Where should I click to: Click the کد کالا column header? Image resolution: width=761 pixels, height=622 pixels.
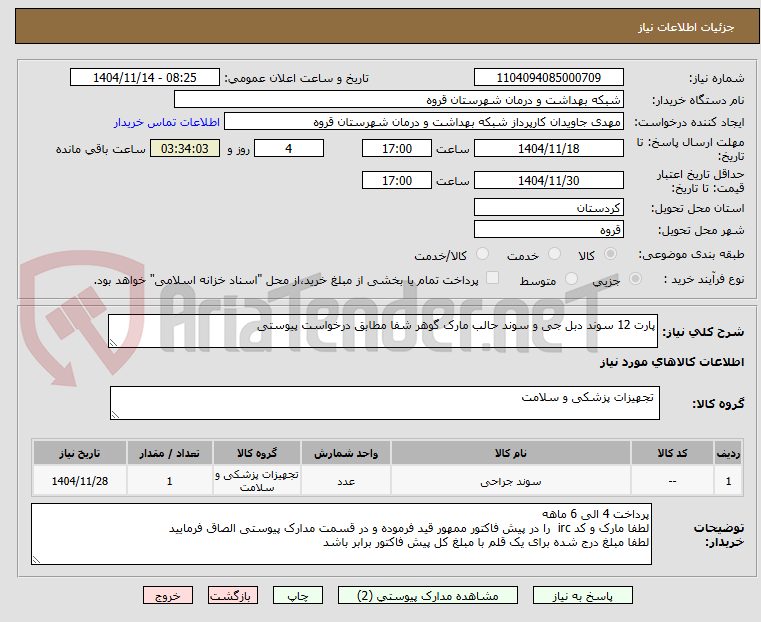point(672,453)
